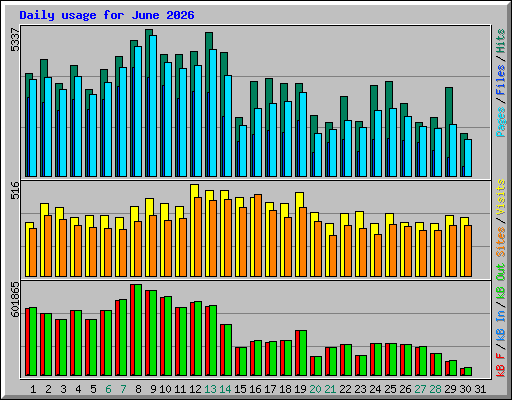This screenshot has width=512, height=400.
Task: Select weekend day label 6
Action: pyautogui.click(x=108, y=389)
